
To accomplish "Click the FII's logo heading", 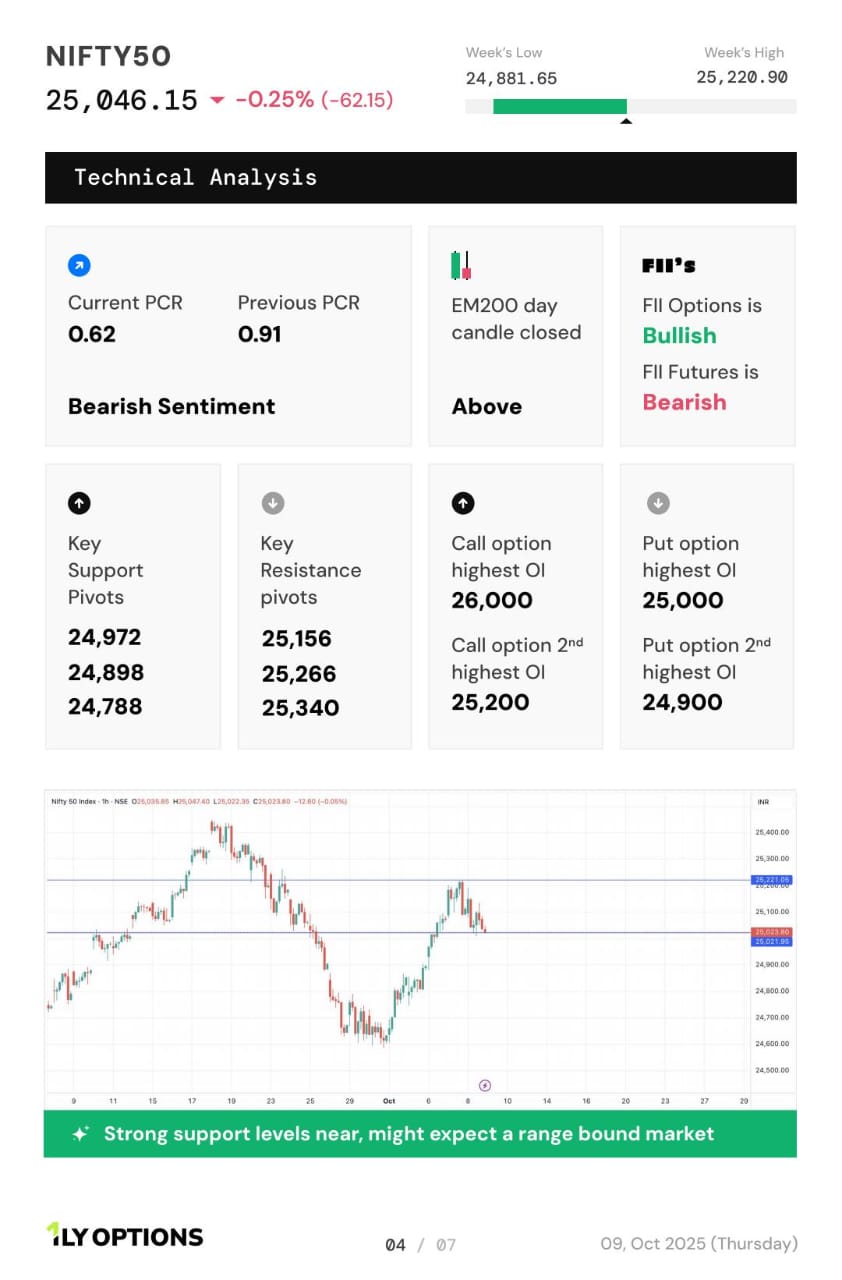I will coord(669,266).
